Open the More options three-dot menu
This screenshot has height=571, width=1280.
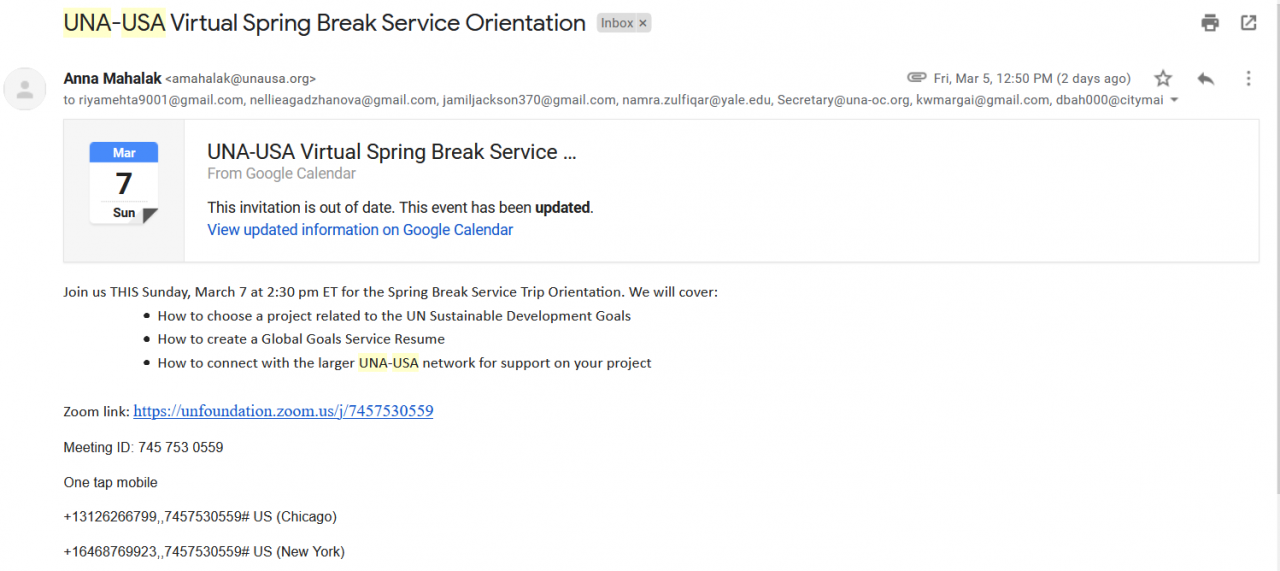coord(1248,78)
